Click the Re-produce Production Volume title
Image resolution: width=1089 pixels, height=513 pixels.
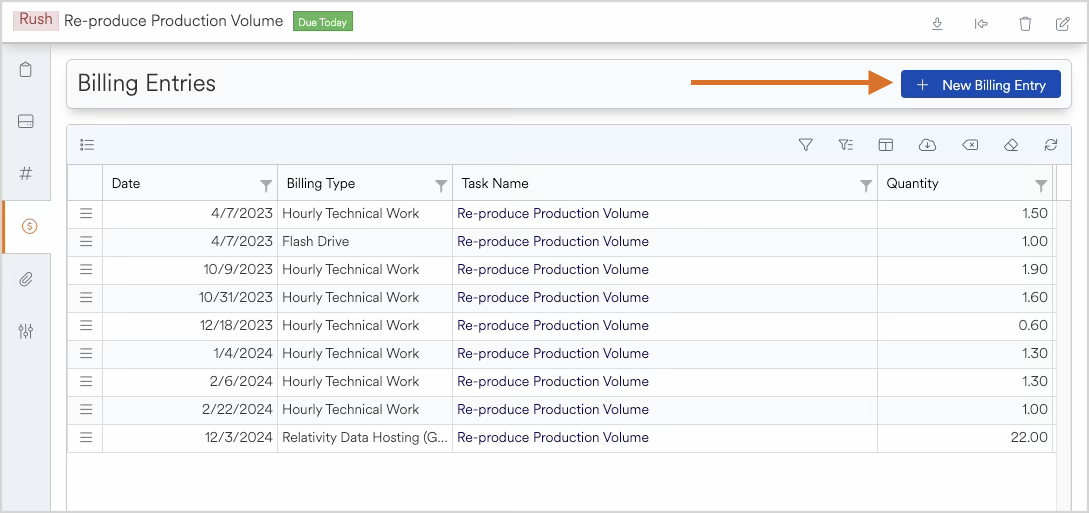(174, 21)
